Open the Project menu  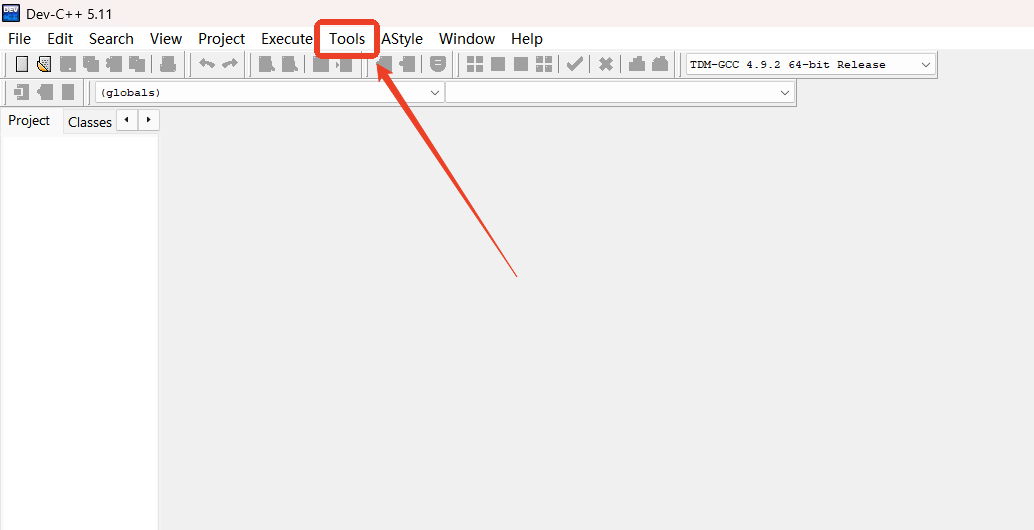pyautogui.click(x=222, y=39)
